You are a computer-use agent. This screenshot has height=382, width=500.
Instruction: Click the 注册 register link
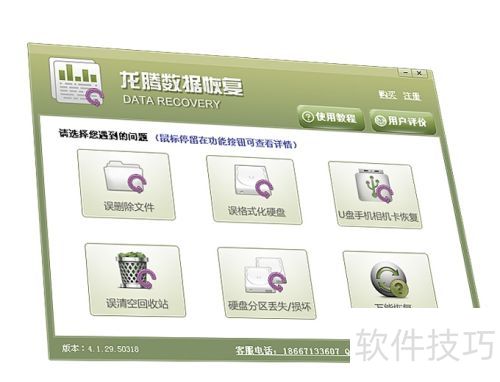click(412, 96)
